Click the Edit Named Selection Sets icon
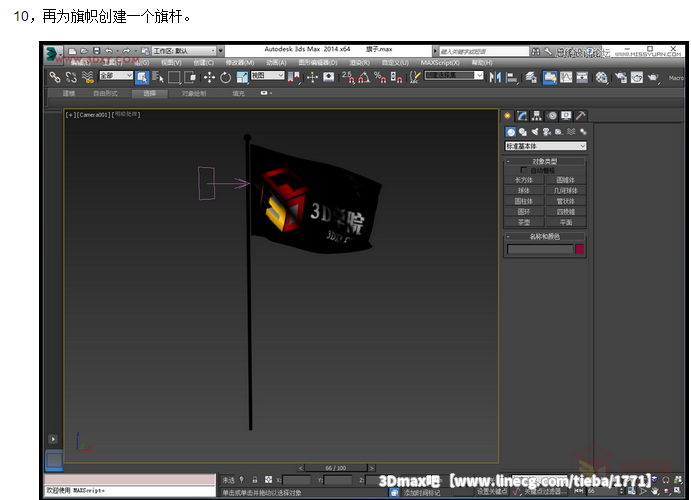 coord(415,78)
